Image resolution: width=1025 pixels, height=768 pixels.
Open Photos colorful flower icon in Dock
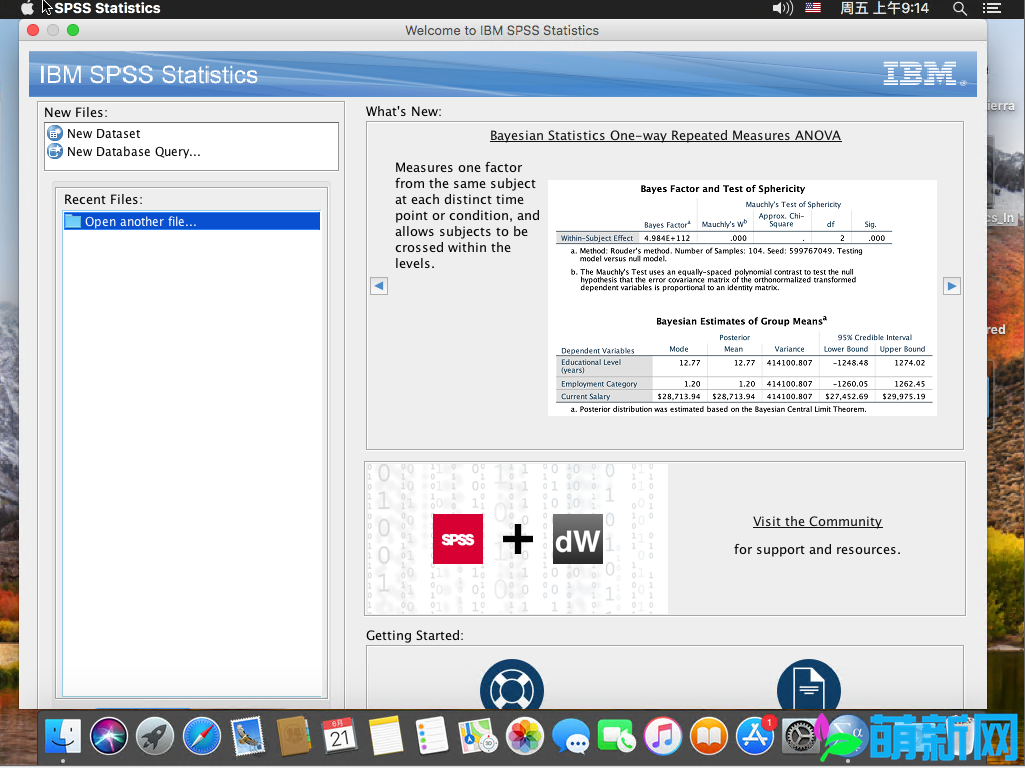point(524,736)
